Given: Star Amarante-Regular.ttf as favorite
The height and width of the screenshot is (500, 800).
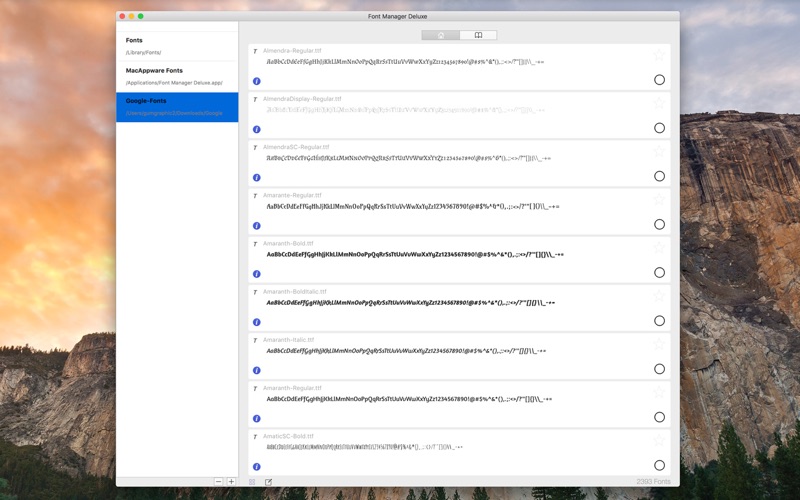Looking at the screenshot, I should [659, 199].
